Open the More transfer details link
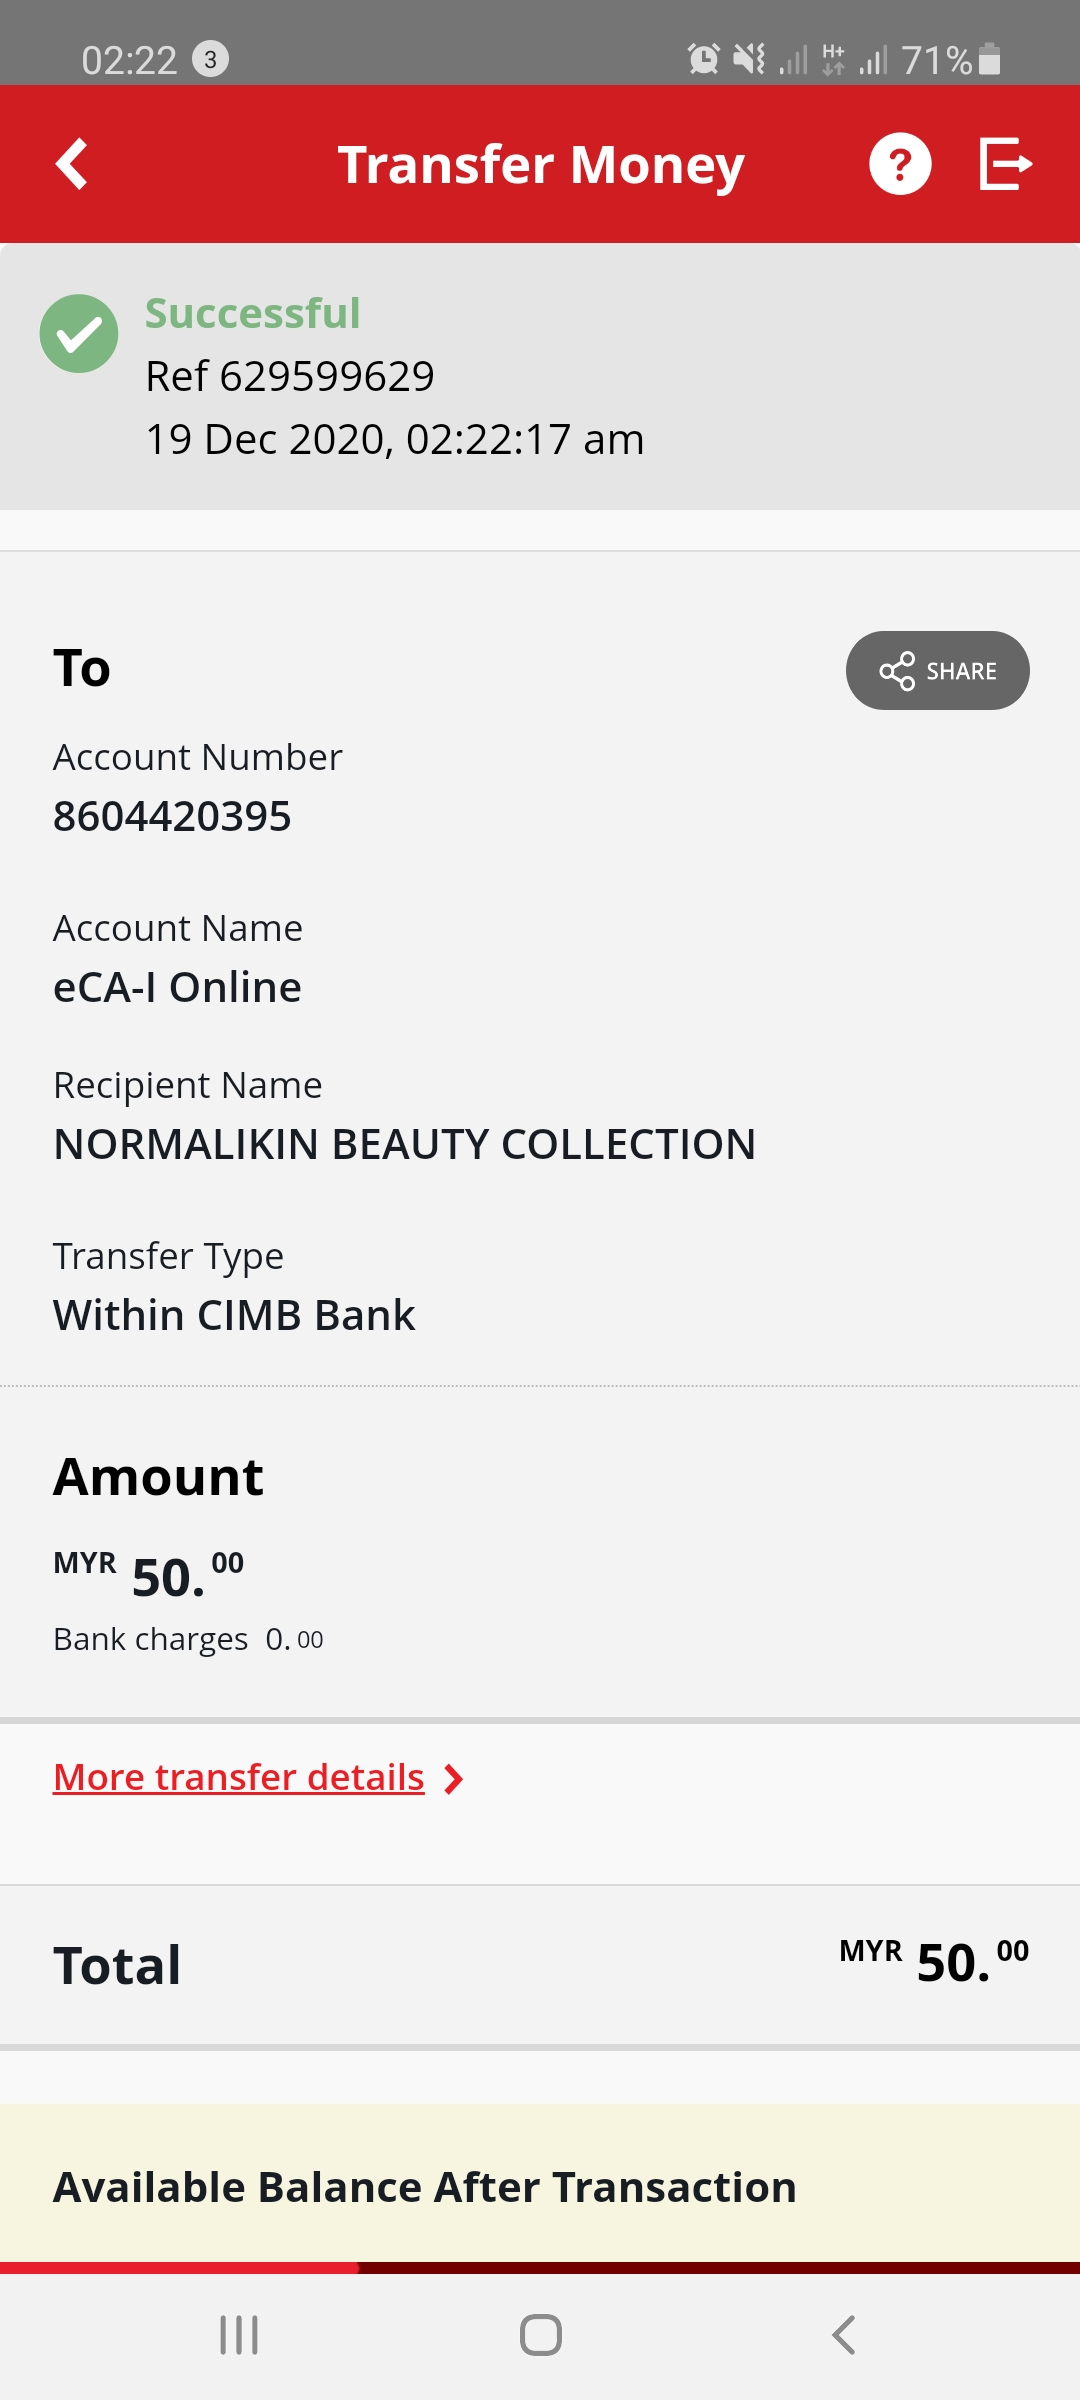Screen dimensions: 1080x2400 (239, 1777)
